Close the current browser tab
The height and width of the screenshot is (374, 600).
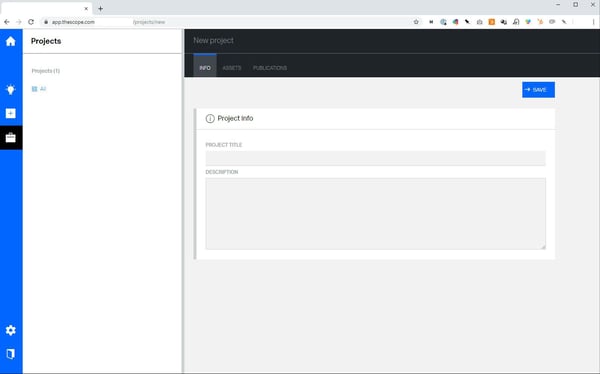click(x=86, y=8)
